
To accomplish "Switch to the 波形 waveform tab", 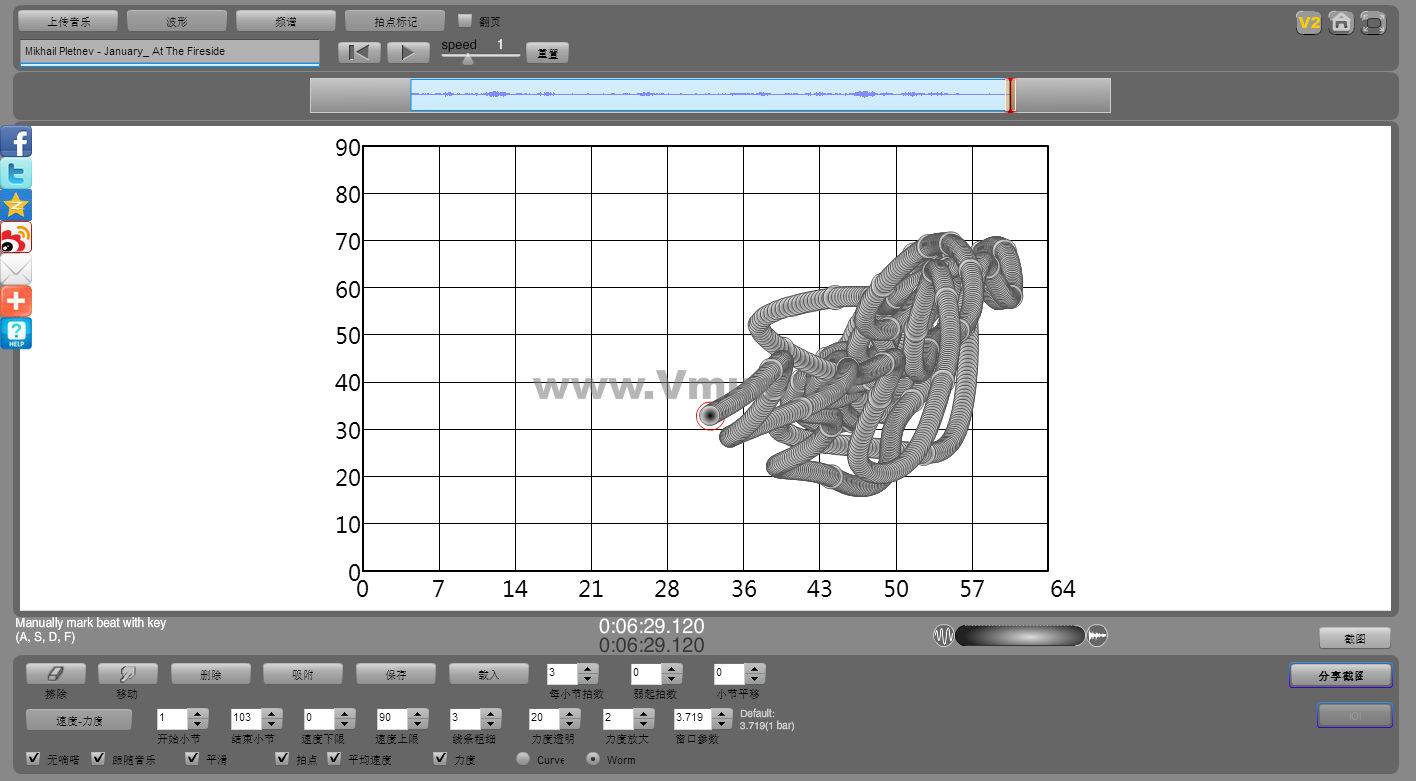I will pos(177,21).
